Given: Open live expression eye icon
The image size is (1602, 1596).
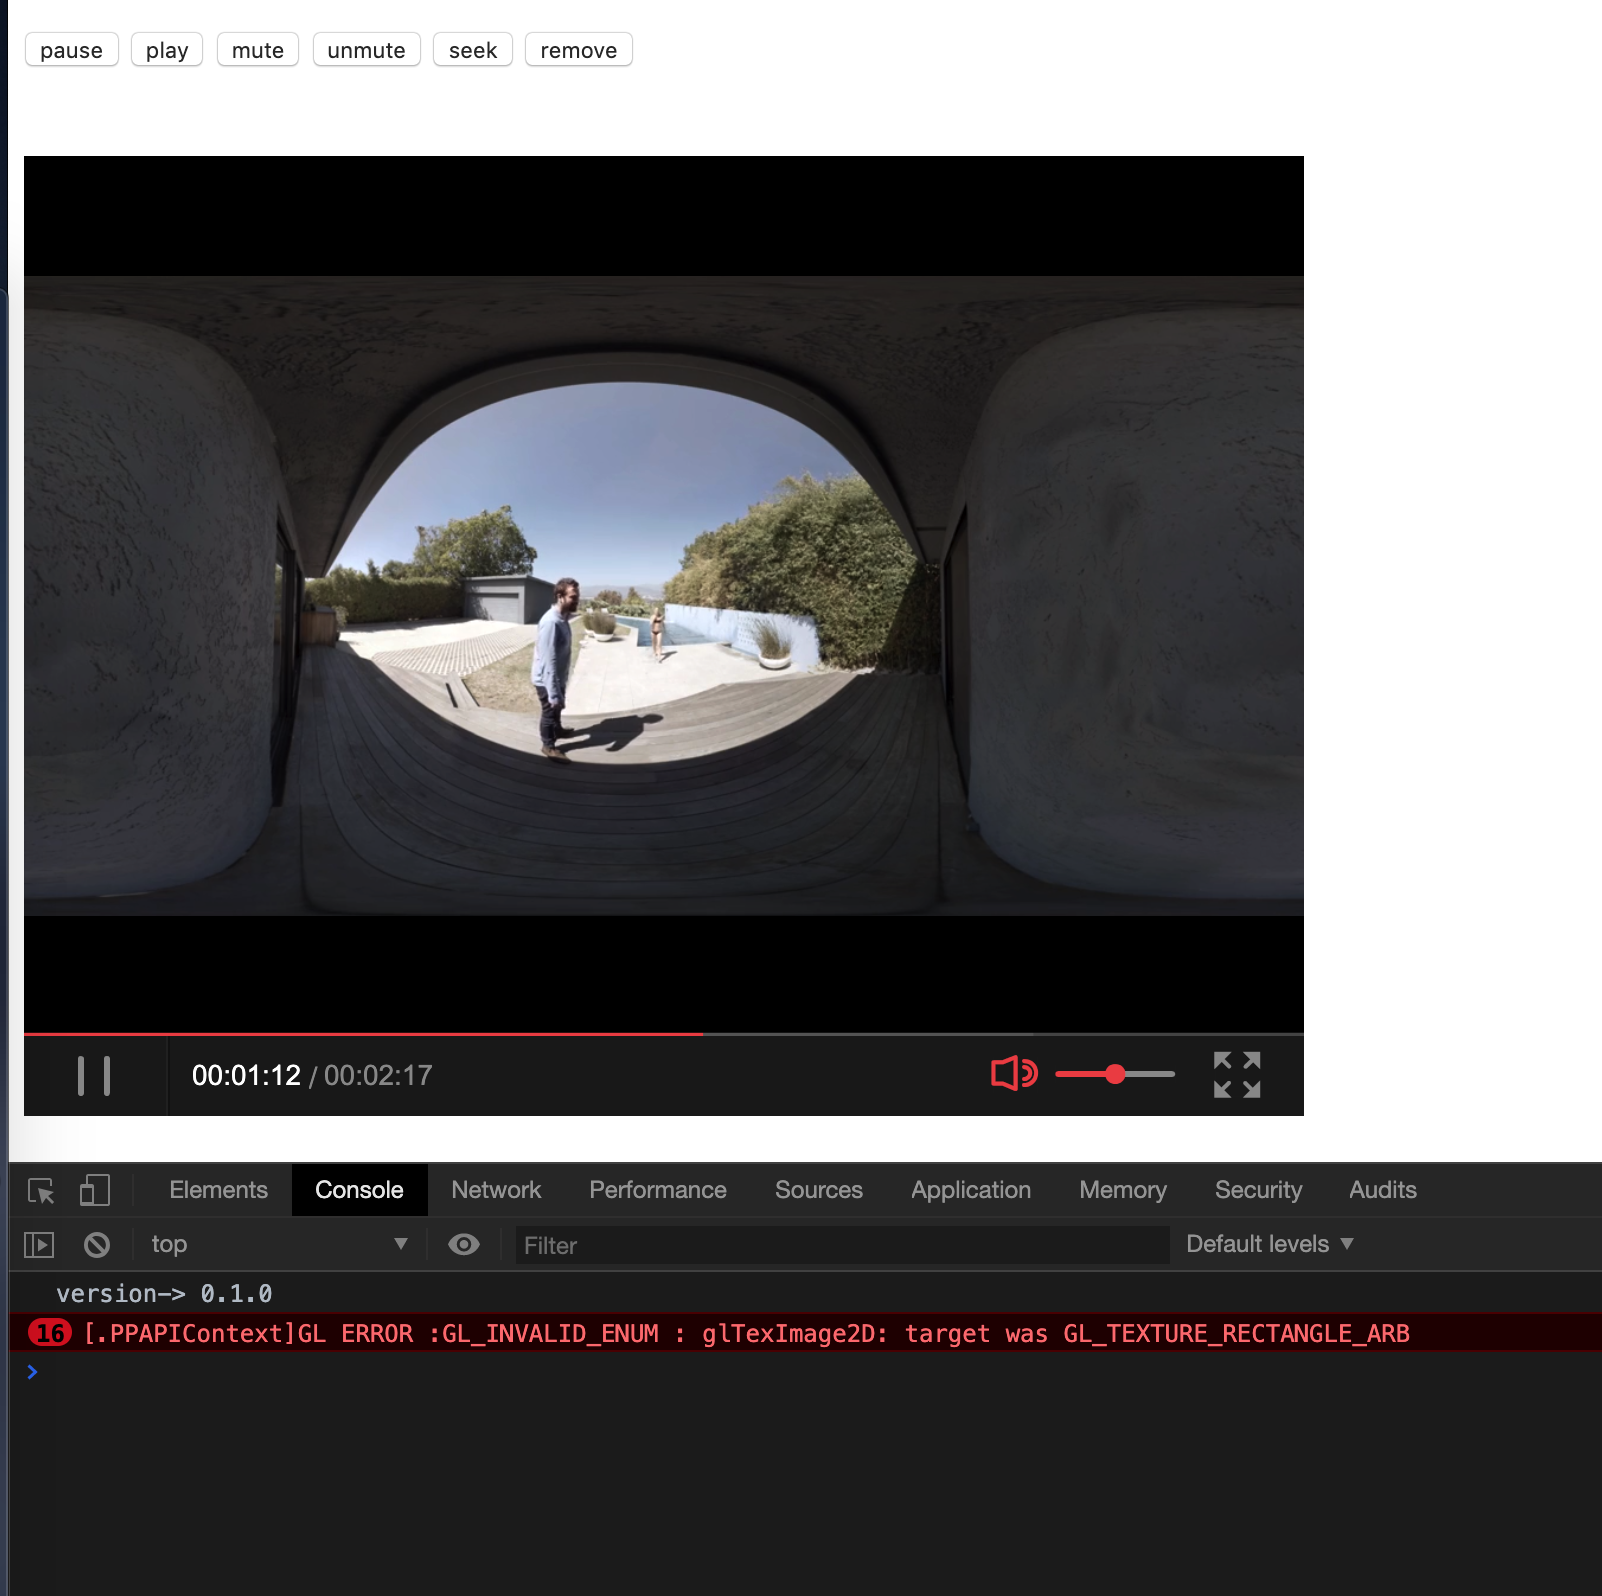Looking at the screenshot, I should (464, 1245).
